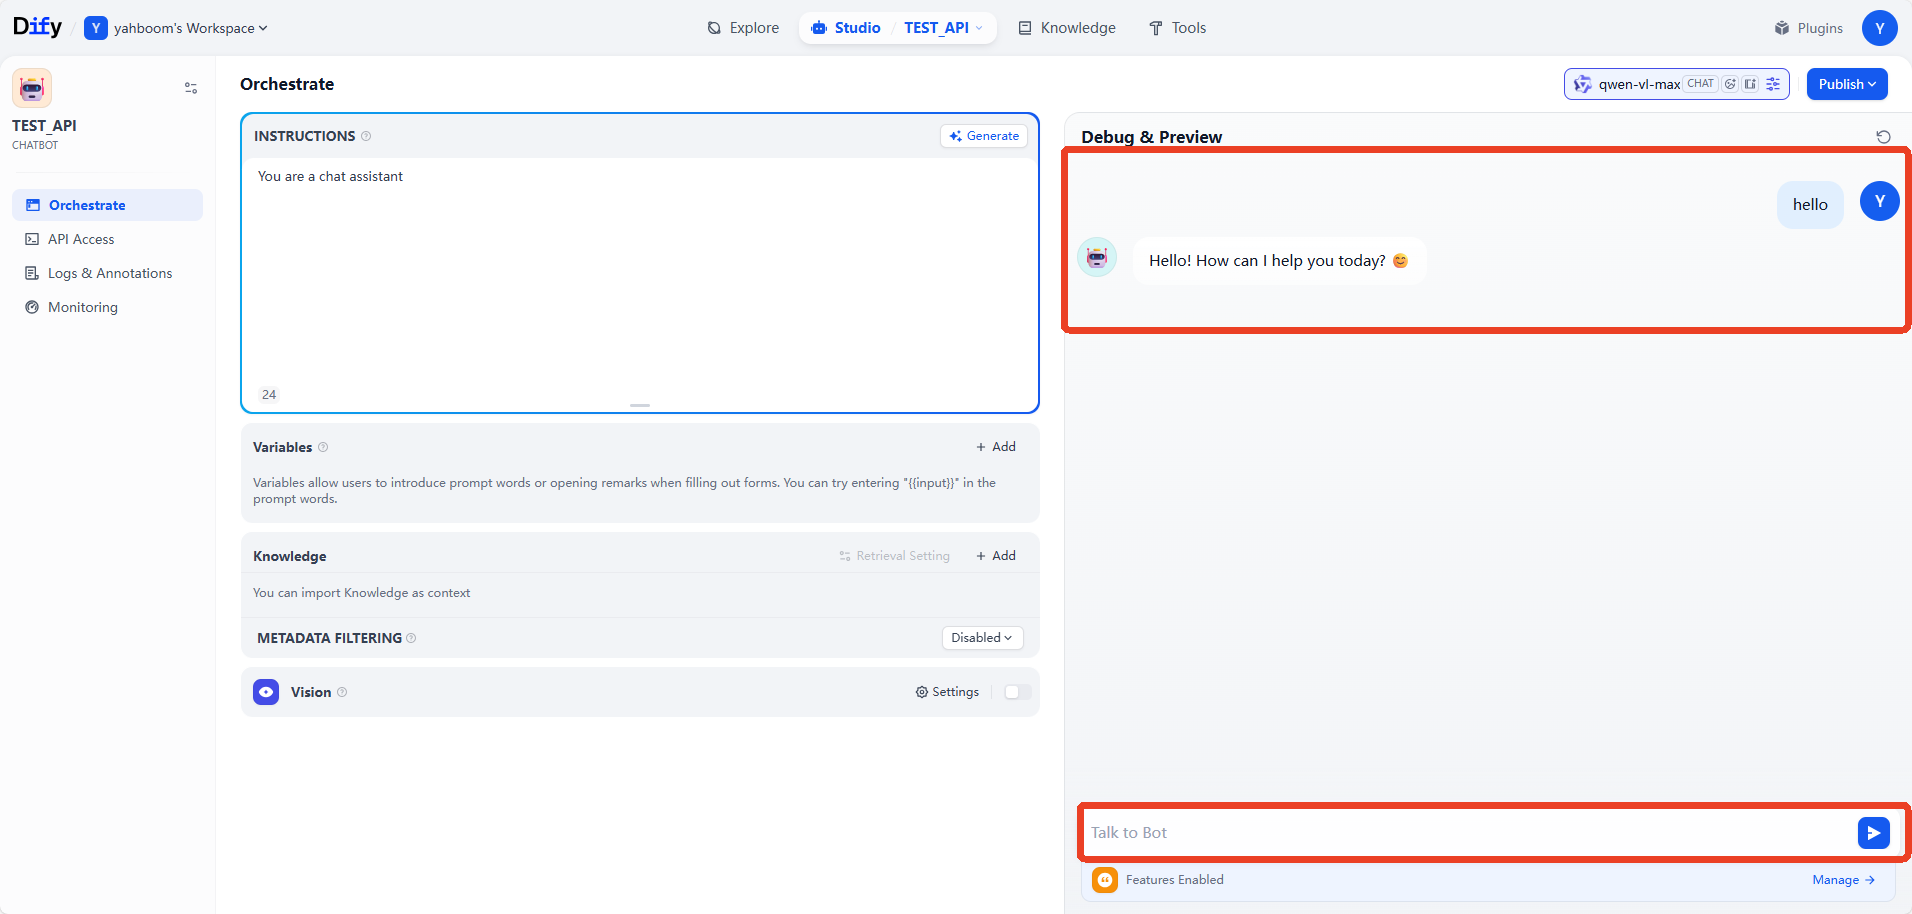The image size is (1912, 914).
Task: Enable the Vision toggle switch
Action: tap(1017, 692)
